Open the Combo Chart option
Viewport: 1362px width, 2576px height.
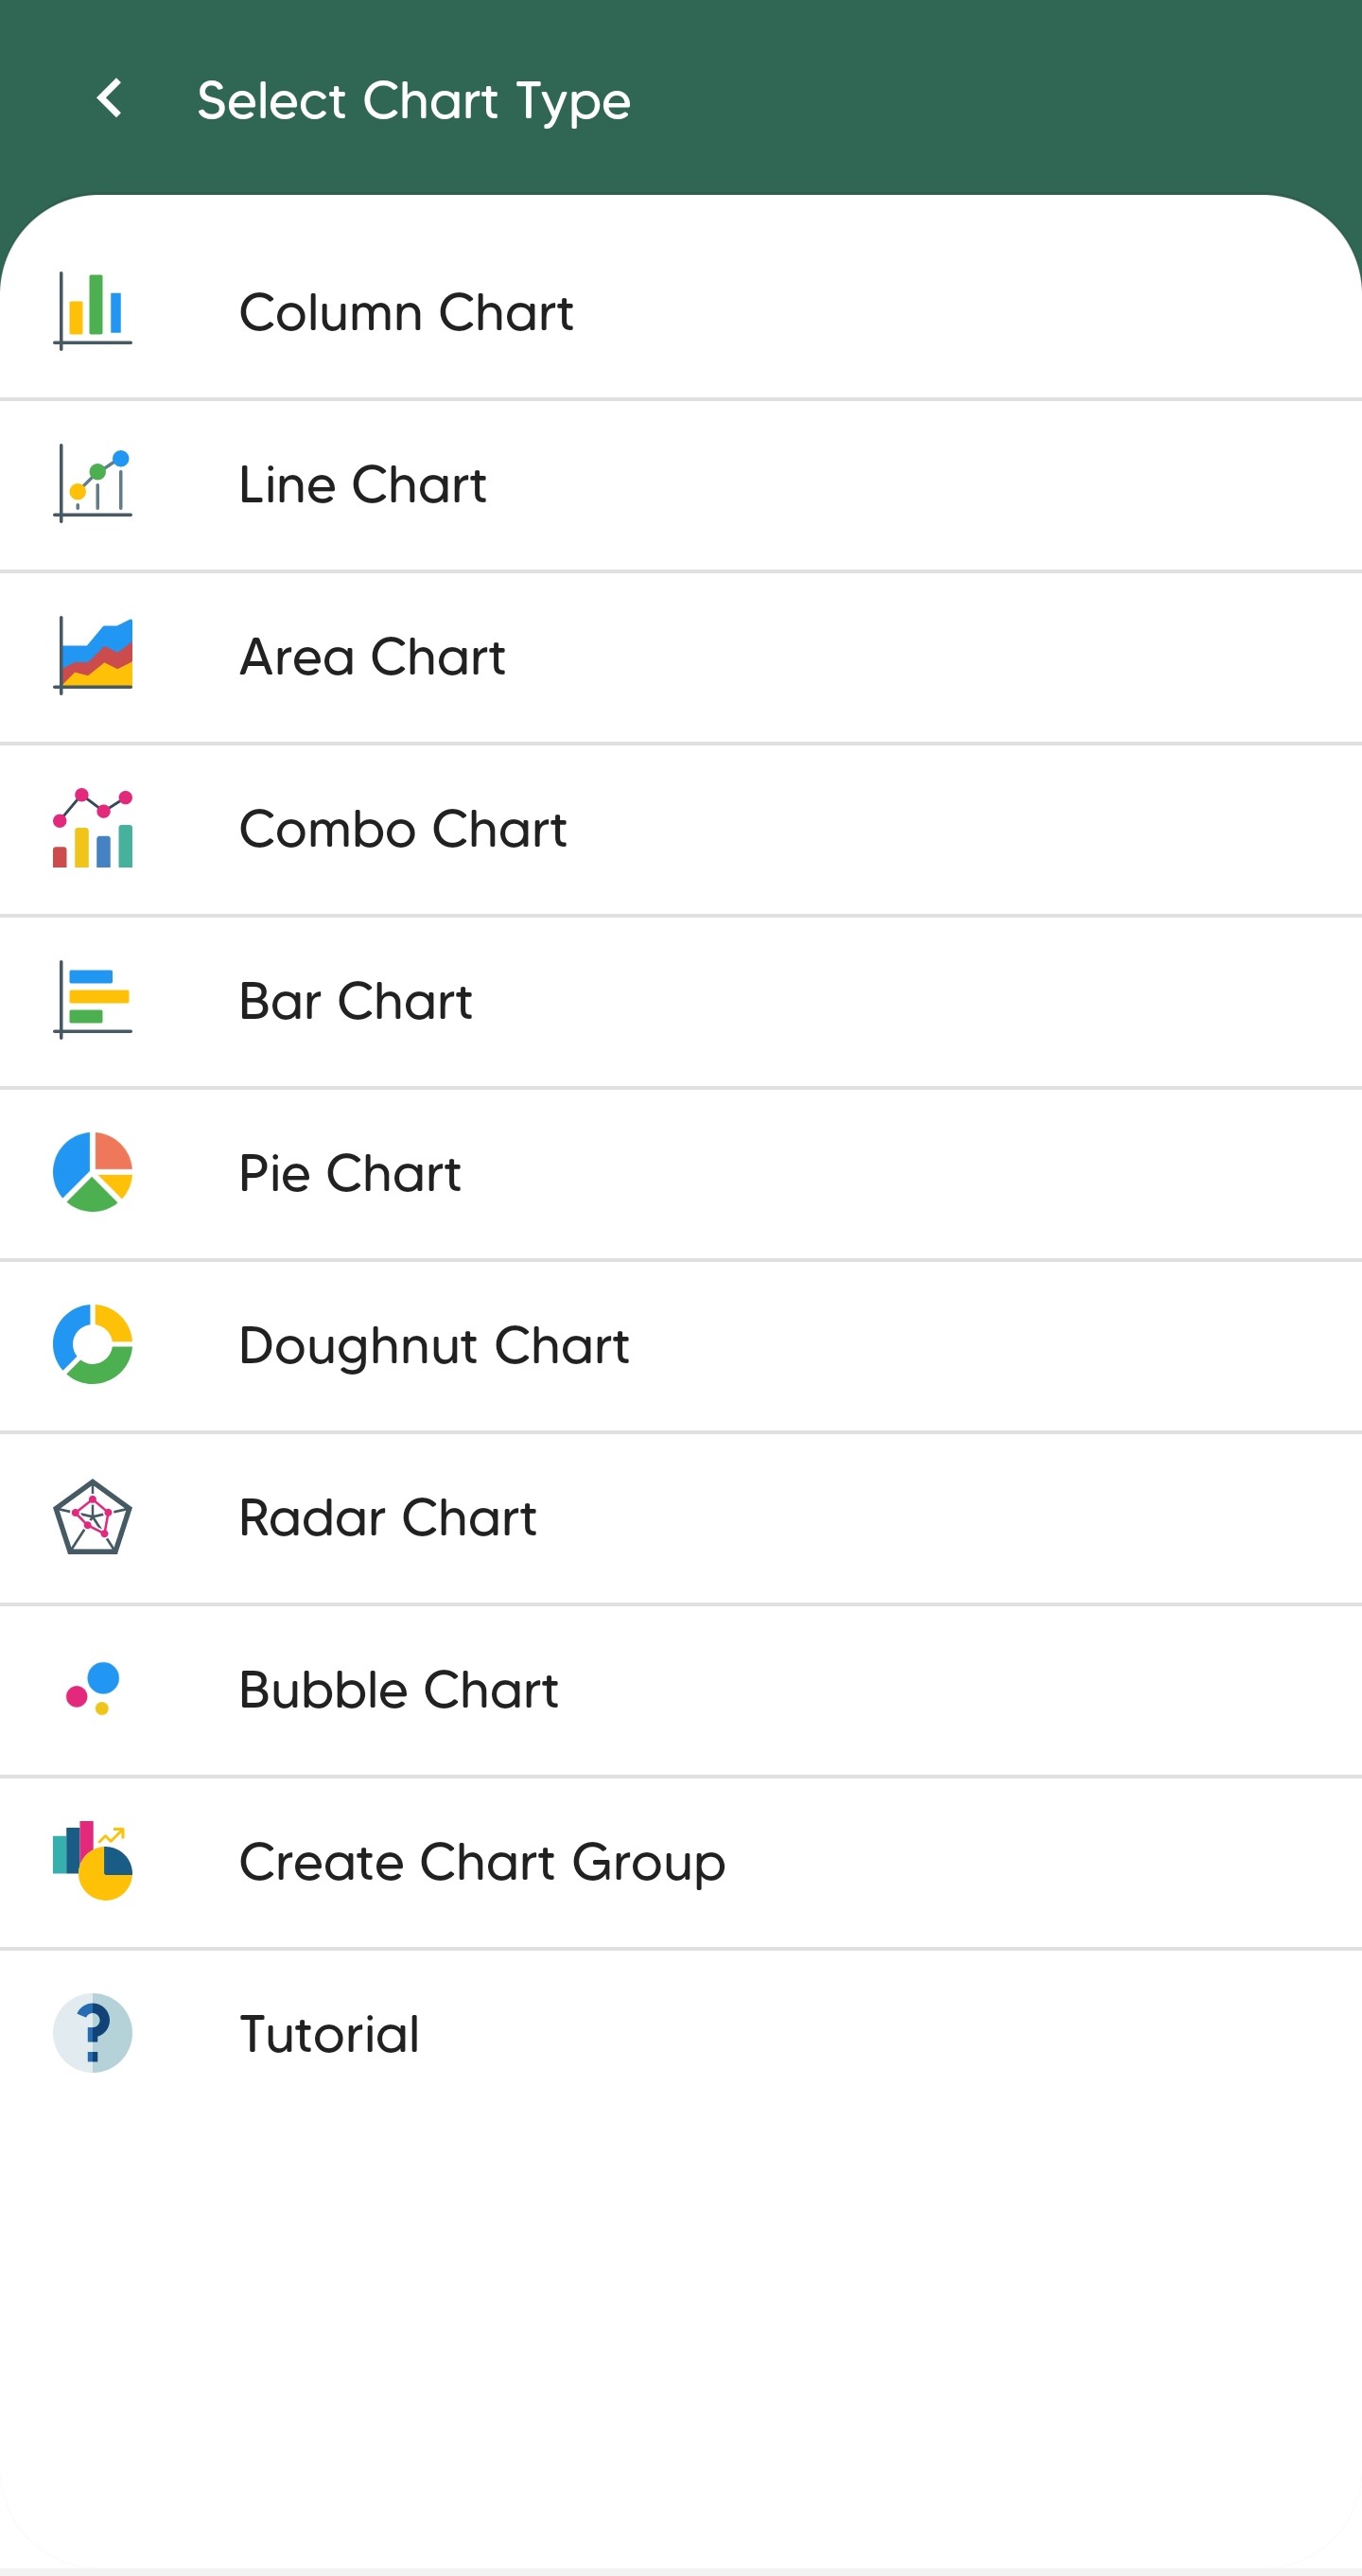click(403, 829)
